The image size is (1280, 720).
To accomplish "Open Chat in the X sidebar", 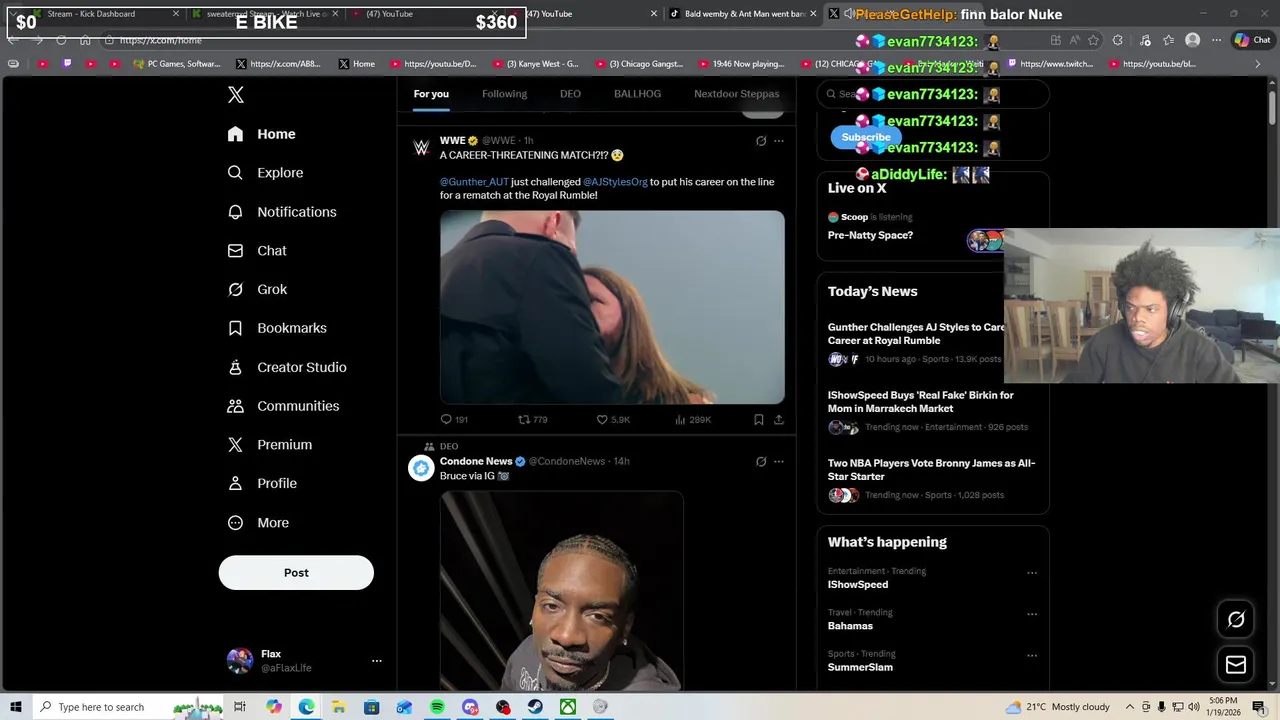I will pyautogui.click(x=256, y=251).
